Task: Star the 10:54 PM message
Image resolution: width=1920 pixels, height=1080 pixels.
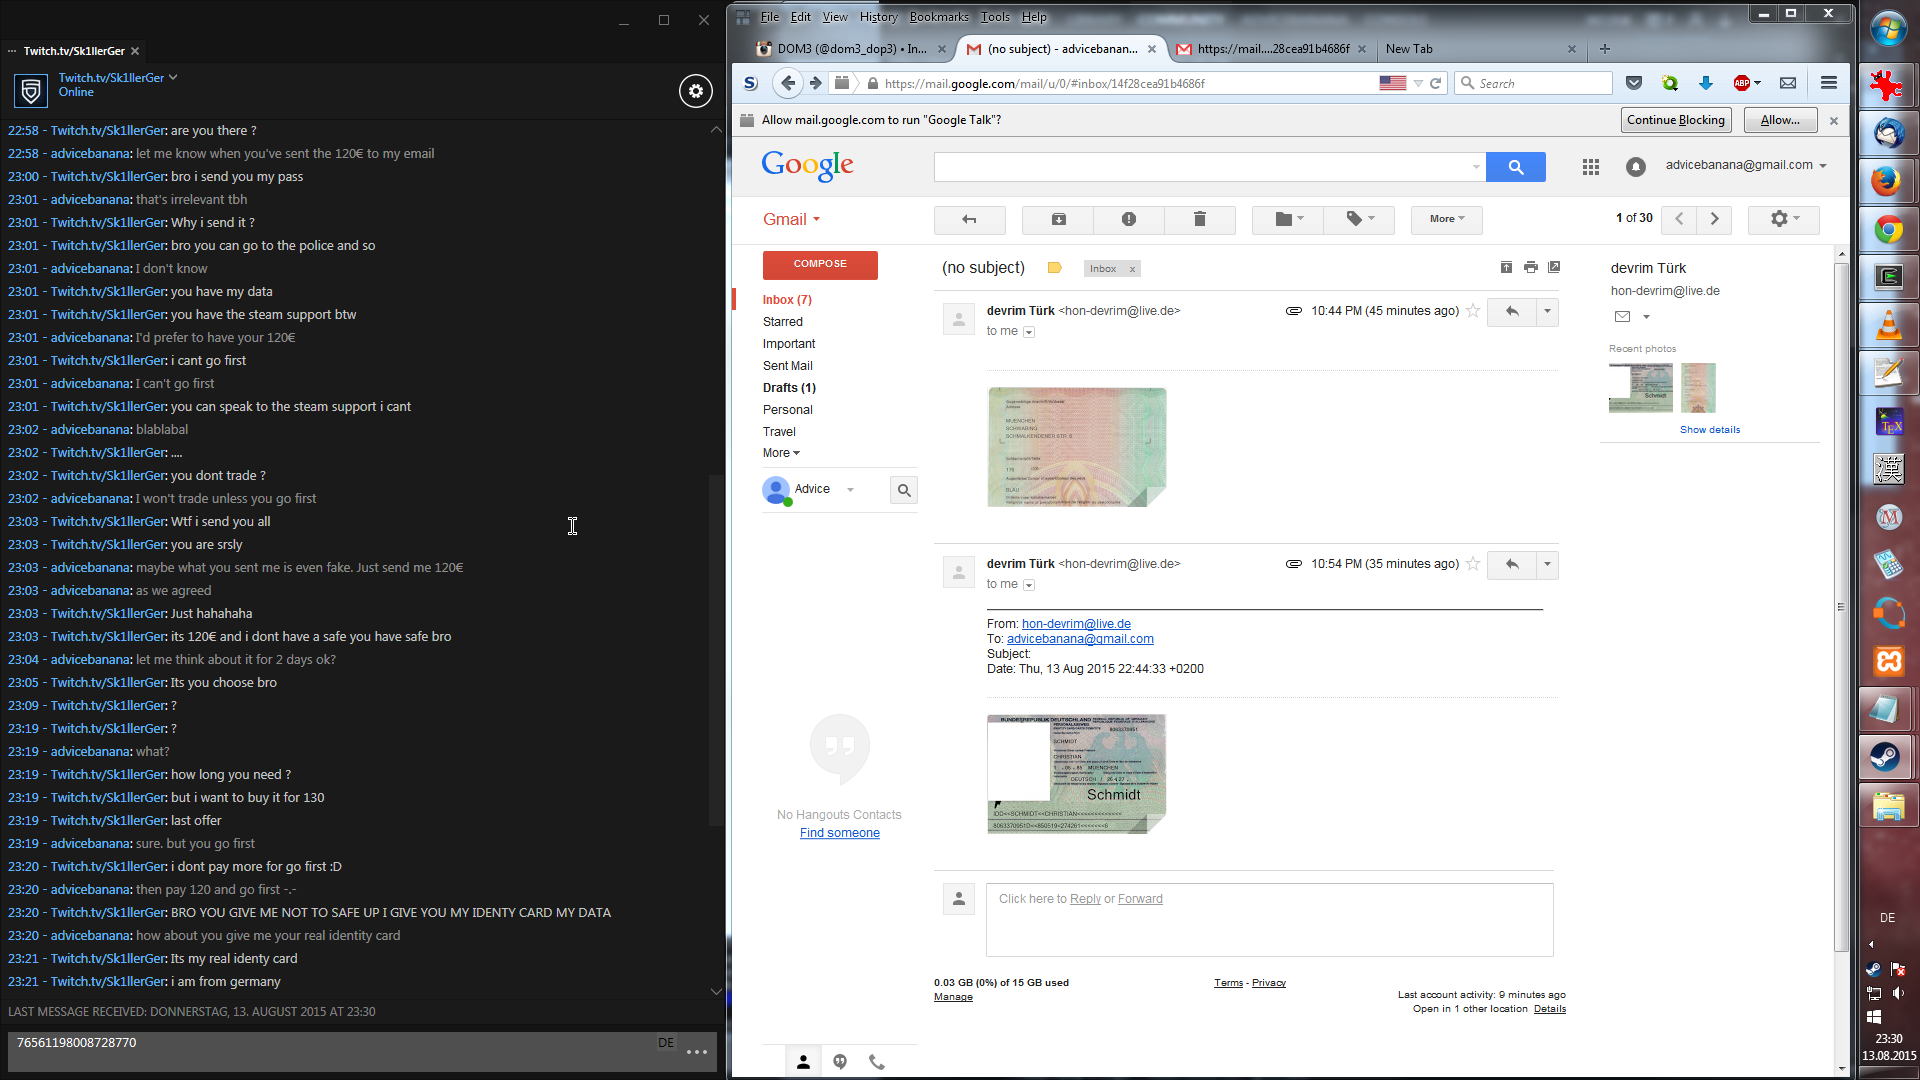Action: (x=1473, y=564)
